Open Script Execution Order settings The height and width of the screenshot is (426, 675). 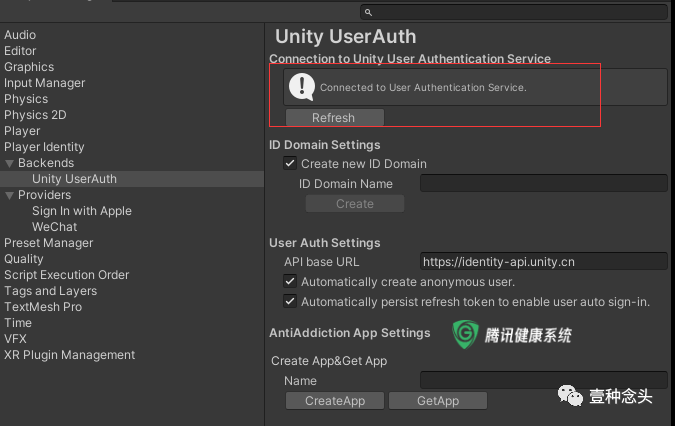(x=67, y=275)
